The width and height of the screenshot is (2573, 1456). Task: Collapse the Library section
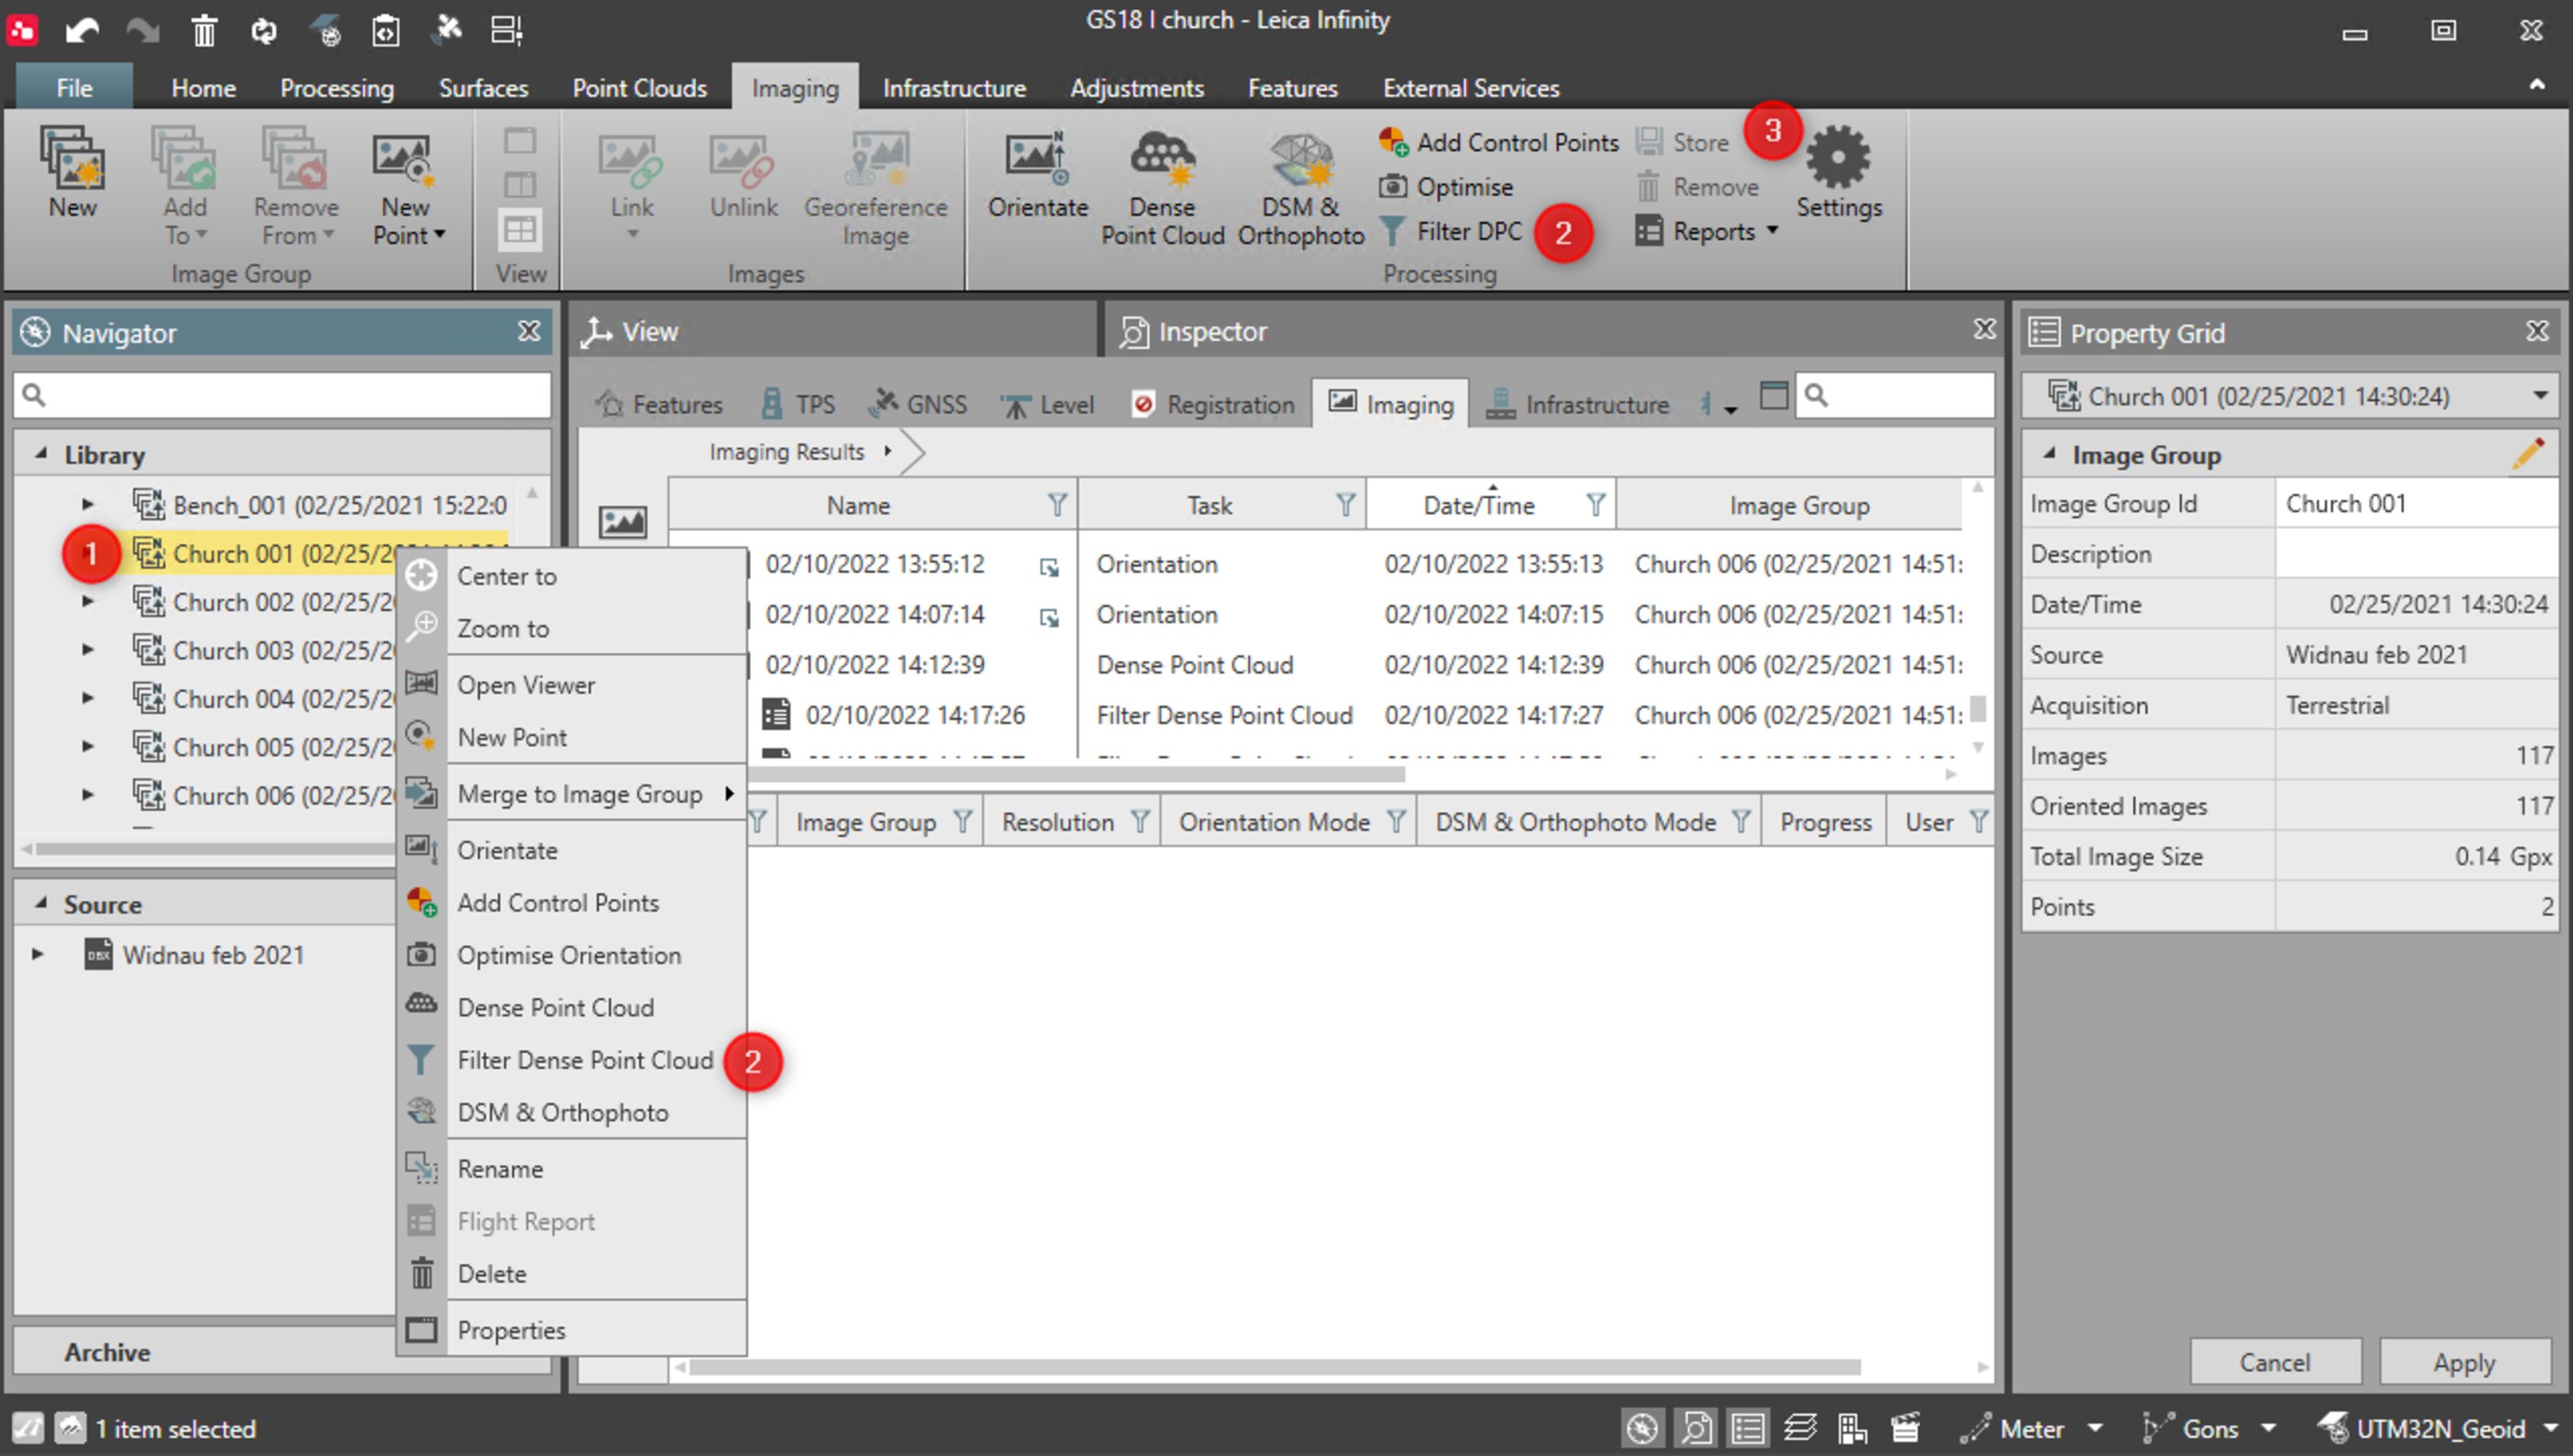coord(41,454)
